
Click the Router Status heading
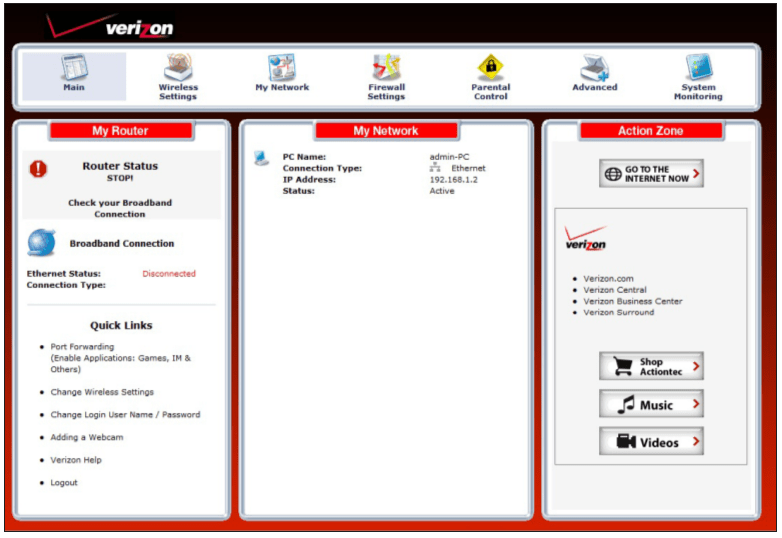120,166
